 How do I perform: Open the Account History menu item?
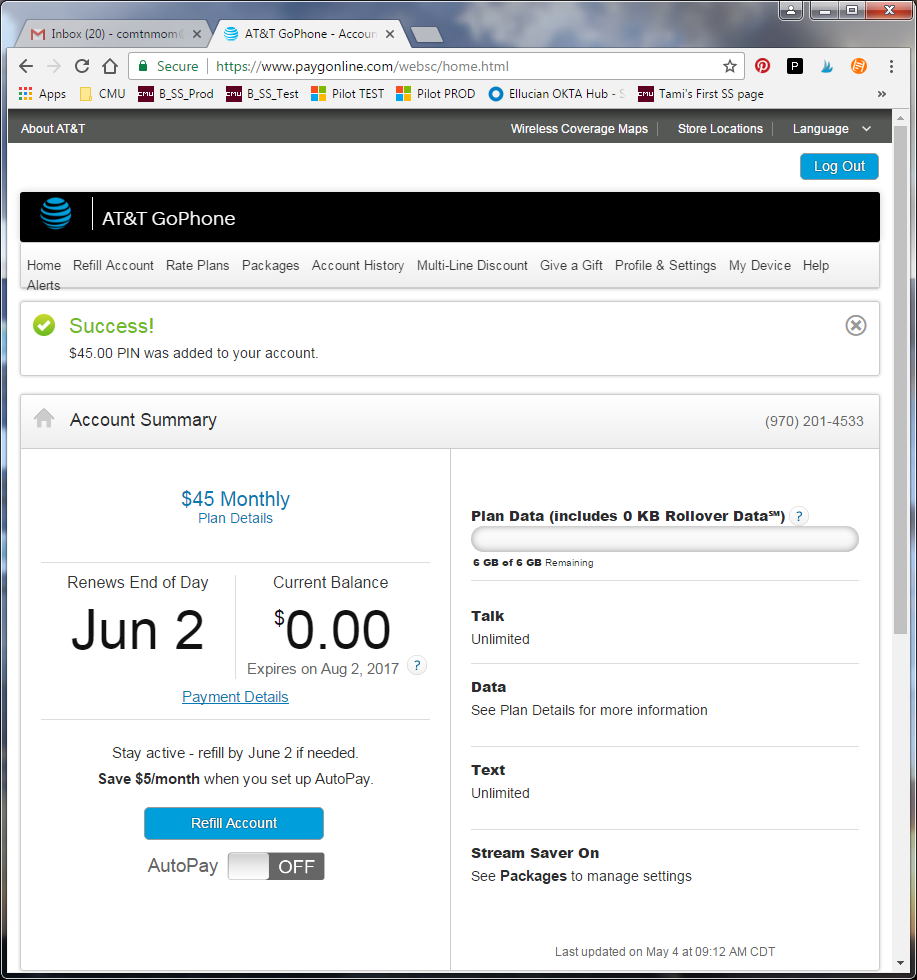point(358,265)
